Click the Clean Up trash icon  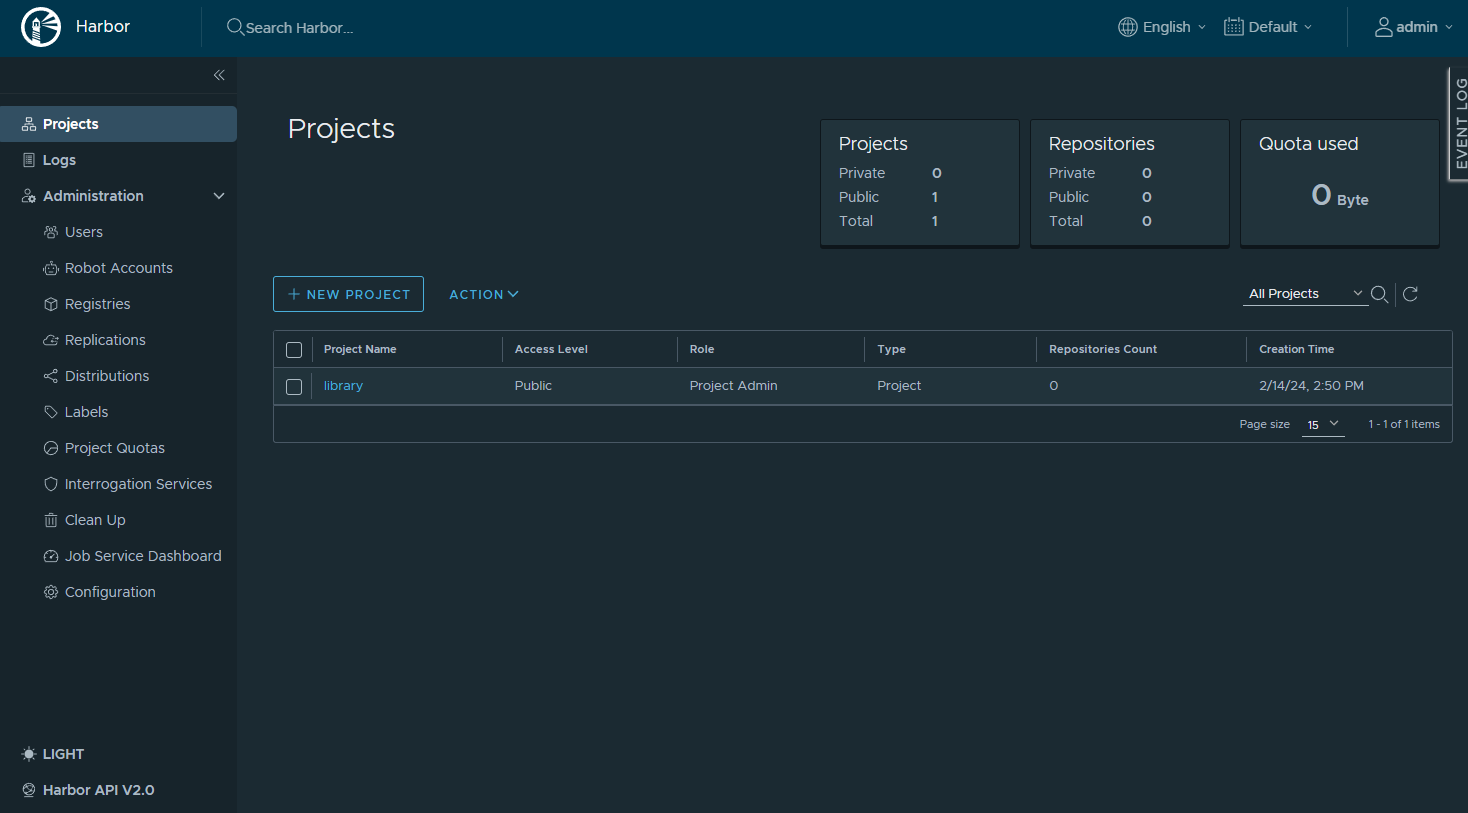pos(51,520)
